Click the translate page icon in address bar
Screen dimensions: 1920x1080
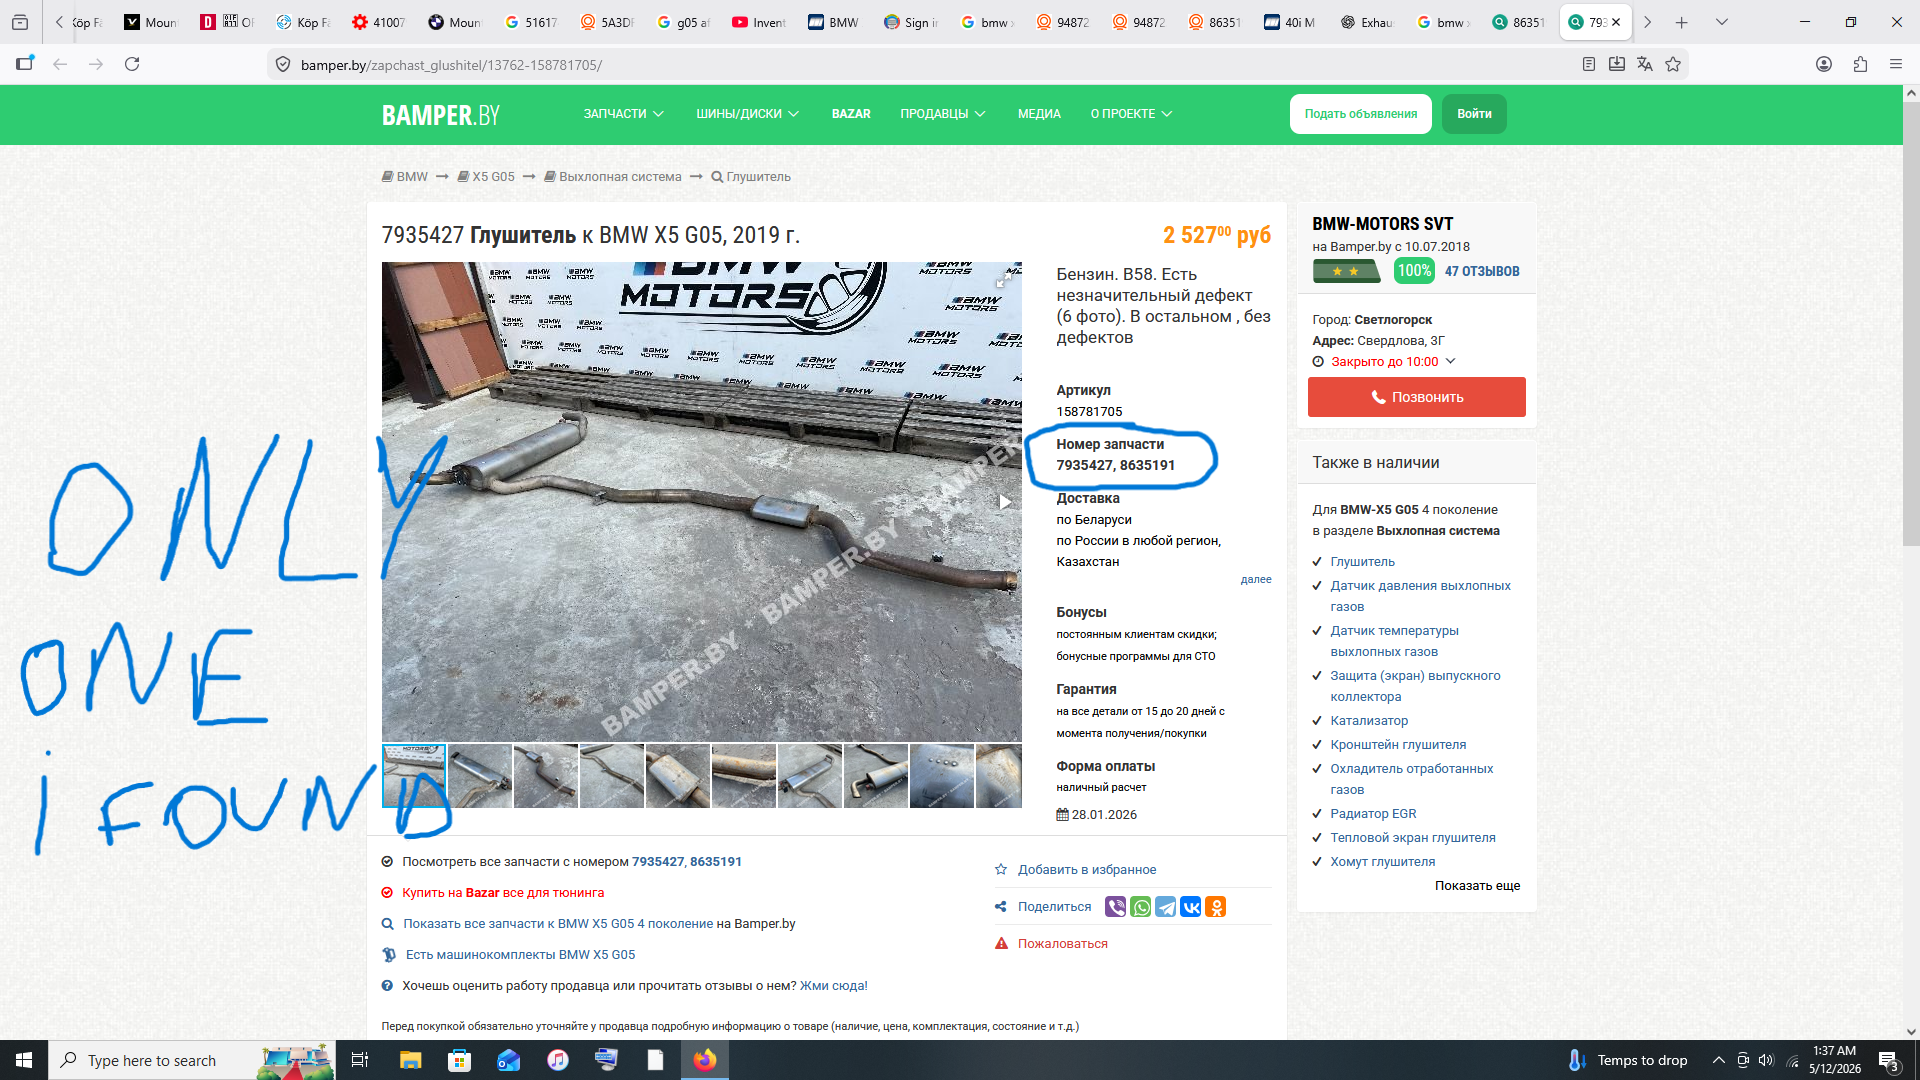(1645, 64)
